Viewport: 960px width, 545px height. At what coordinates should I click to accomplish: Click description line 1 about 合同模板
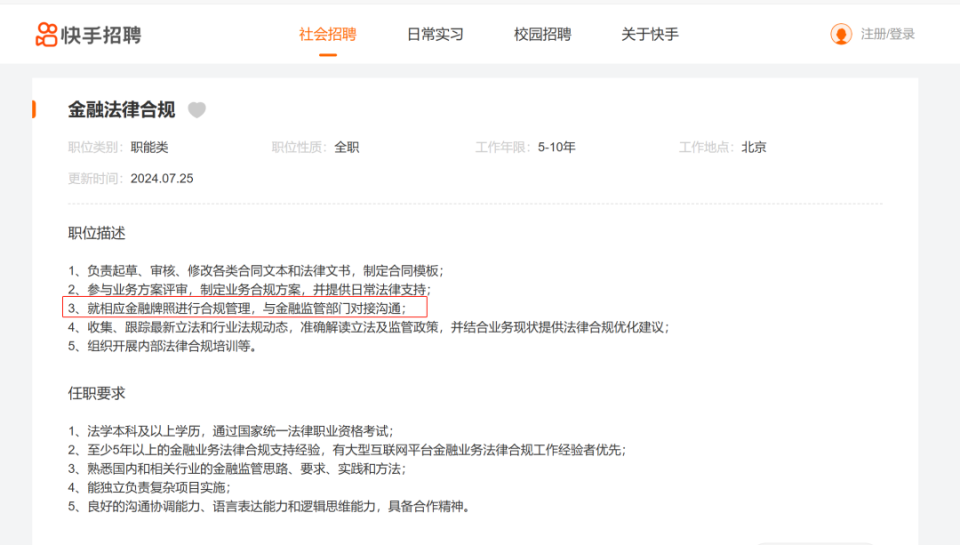coord(255,271)
